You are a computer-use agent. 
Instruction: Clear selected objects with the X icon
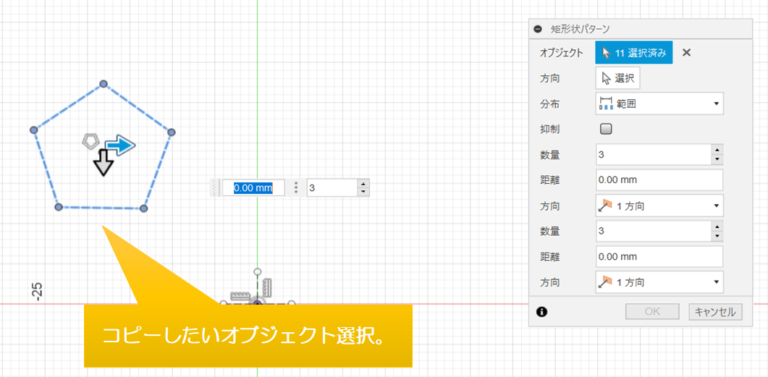point(687,53)
